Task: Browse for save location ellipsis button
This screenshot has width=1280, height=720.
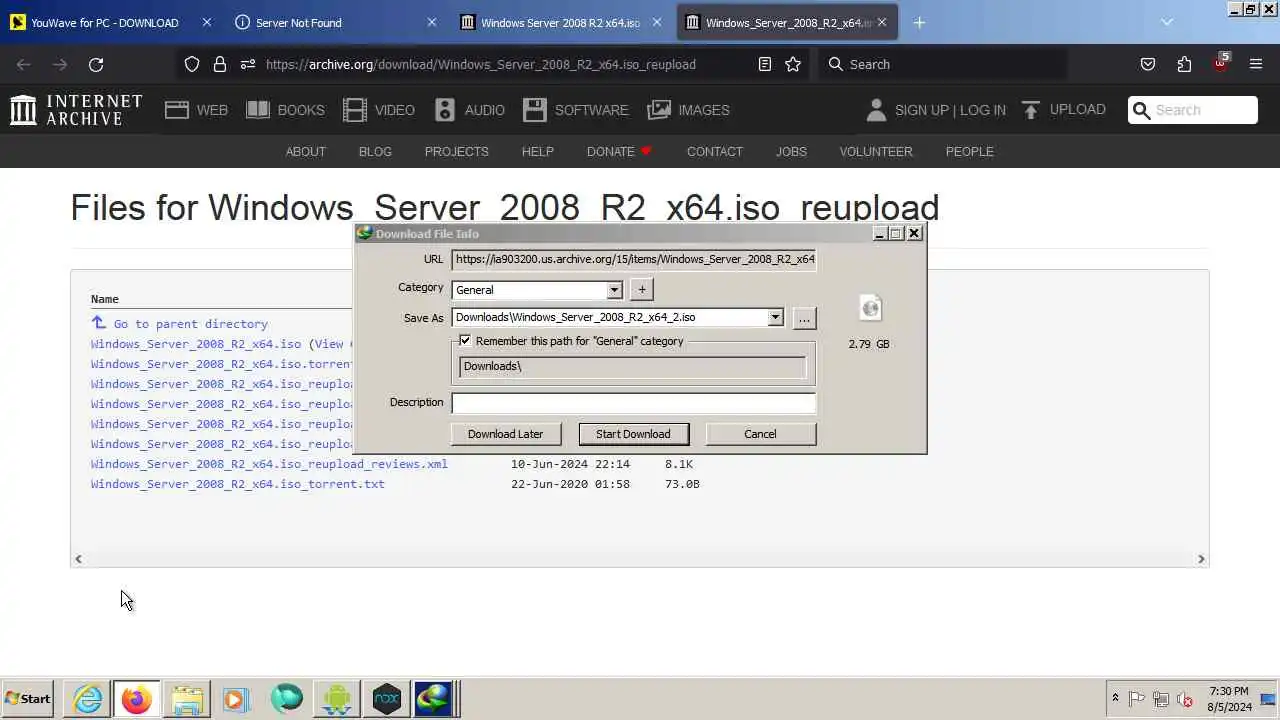Action: pyautogui.click(x=804, y=318)
